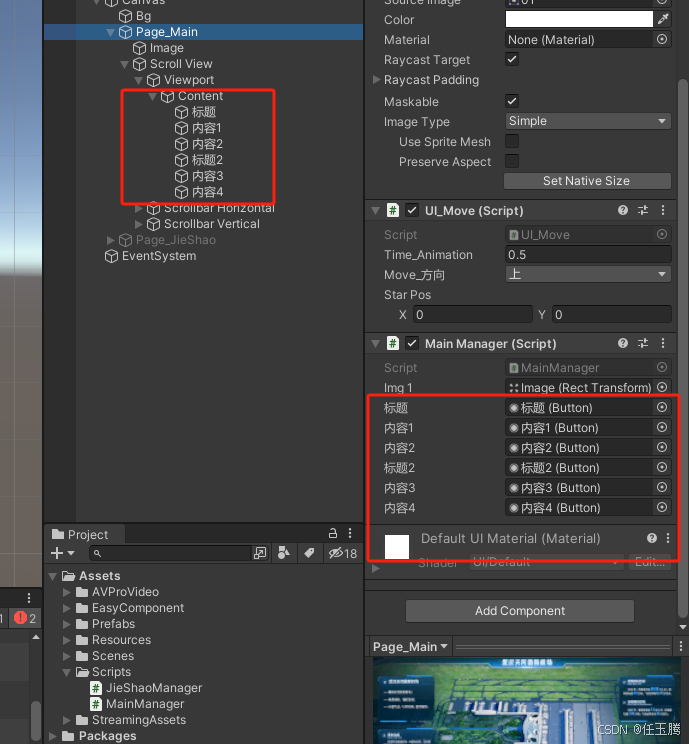Collapse the Scripts folder arrow
689x744 pixels.
67,672
